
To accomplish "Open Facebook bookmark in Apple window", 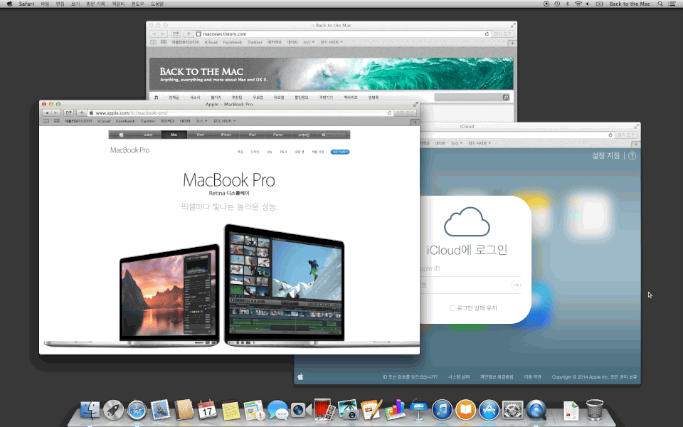I will [125, 121].
